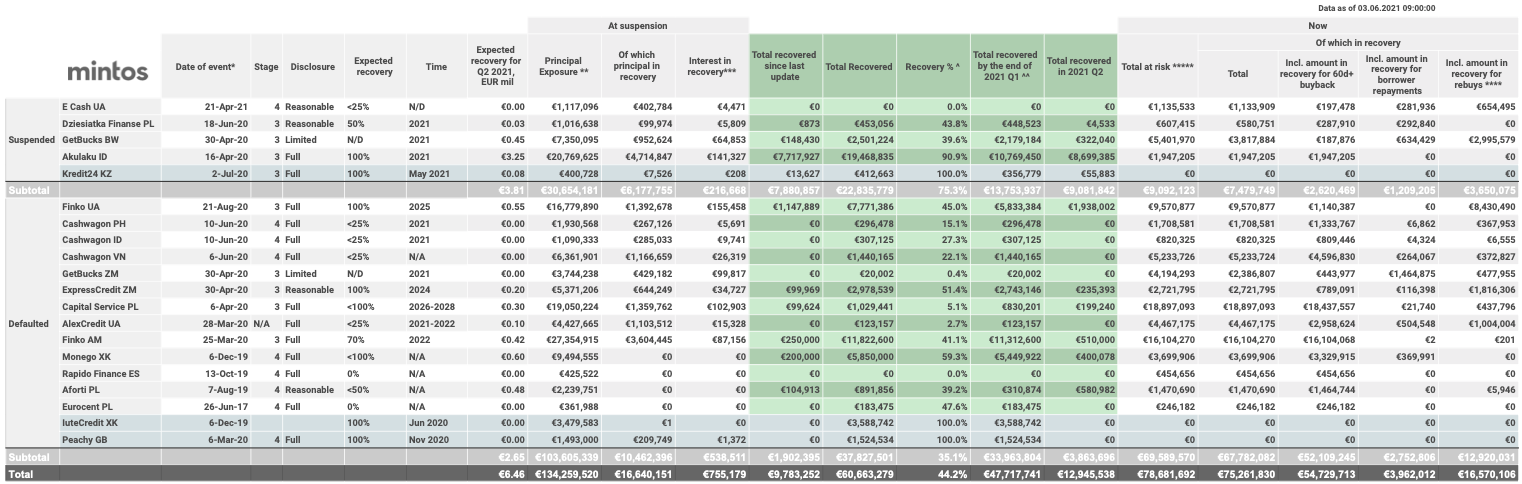Select the "Akulaku ID" row name
The height and width of the screenshot is (484, 1522).
point(85,158)
